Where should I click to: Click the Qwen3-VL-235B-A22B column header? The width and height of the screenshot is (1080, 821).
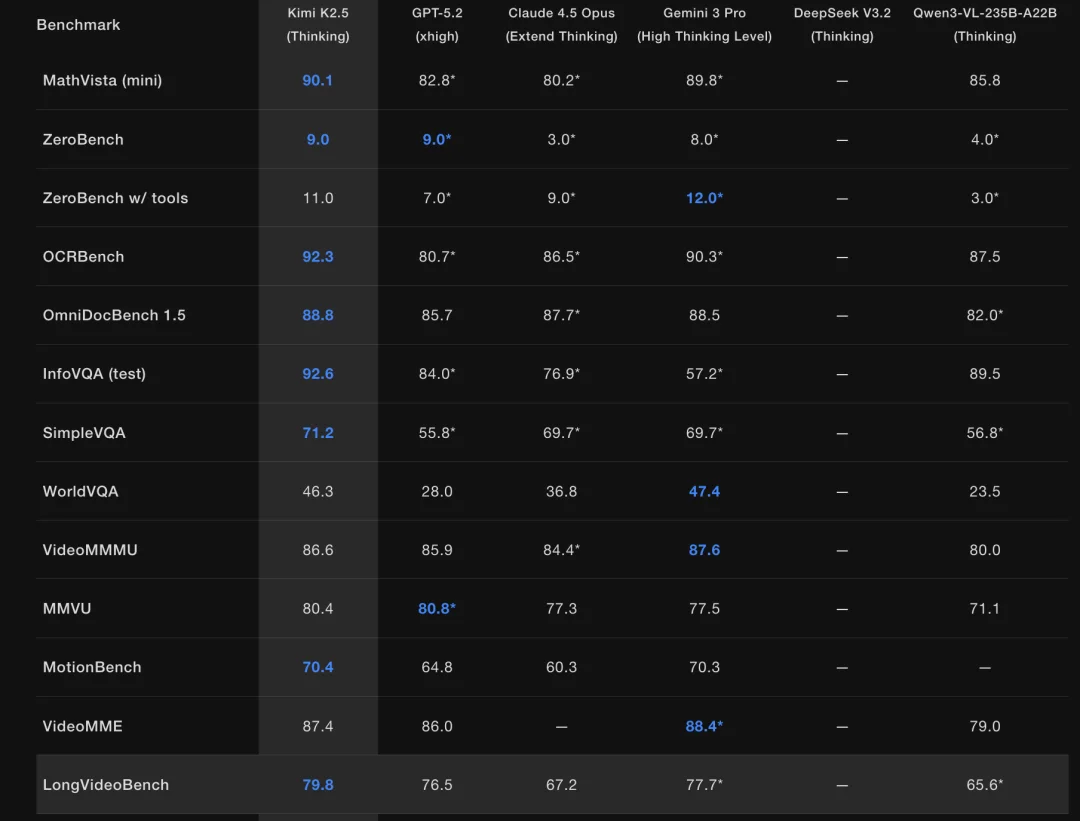984,25
